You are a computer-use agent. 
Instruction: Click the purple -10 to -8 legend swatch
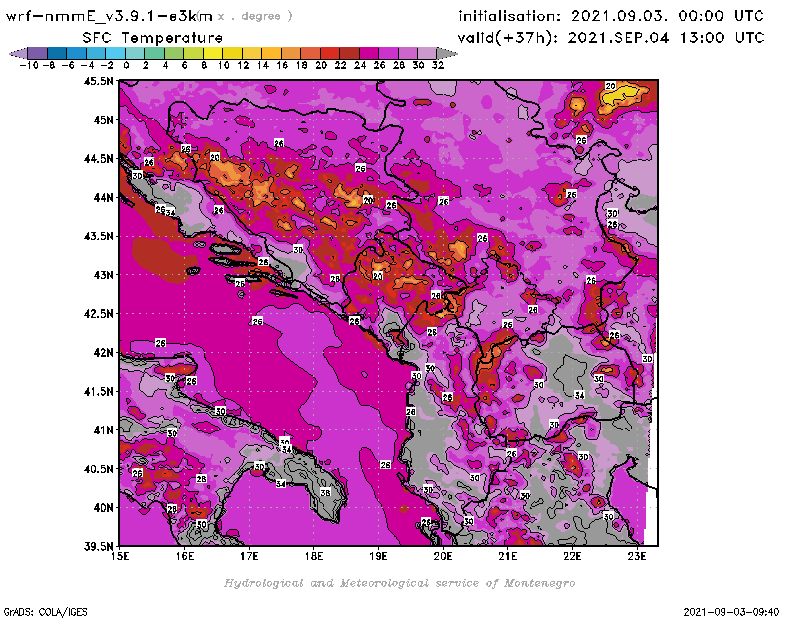38,53
